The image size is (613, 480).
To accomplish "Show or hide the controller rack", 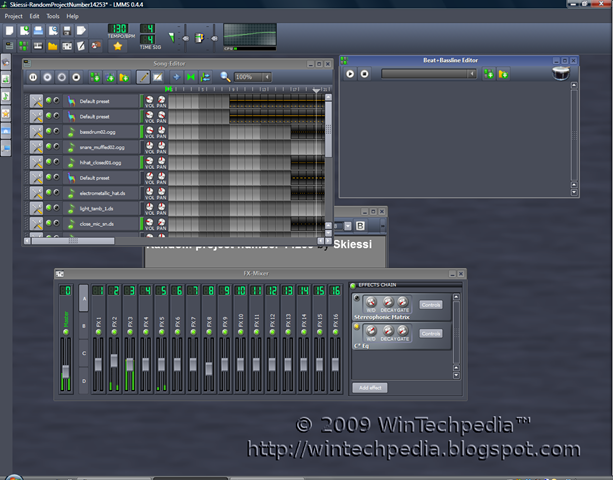I will [x=95, y=46].
